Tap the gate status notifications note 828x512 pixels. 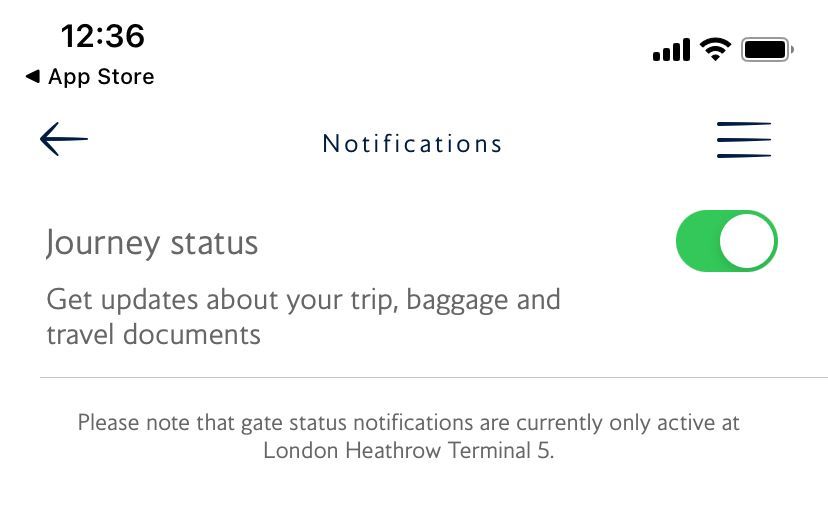tap(408, 422)
